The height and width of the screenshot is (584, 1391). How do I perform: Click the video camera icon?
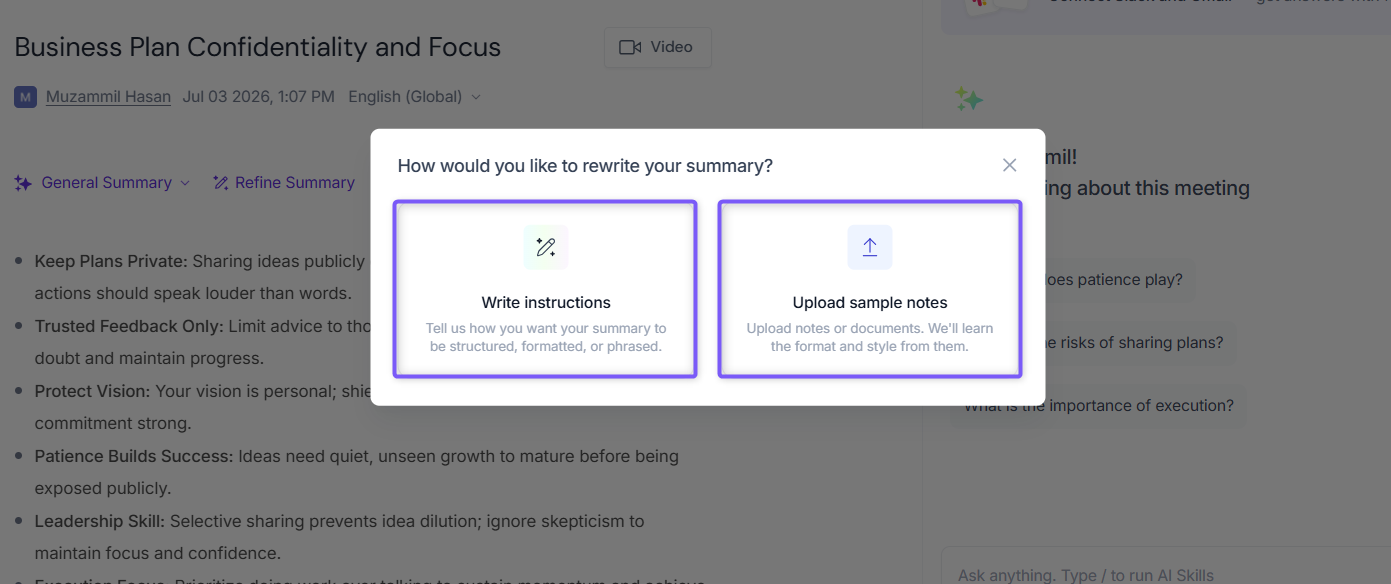pyautogui.click(x=630, y=47)
